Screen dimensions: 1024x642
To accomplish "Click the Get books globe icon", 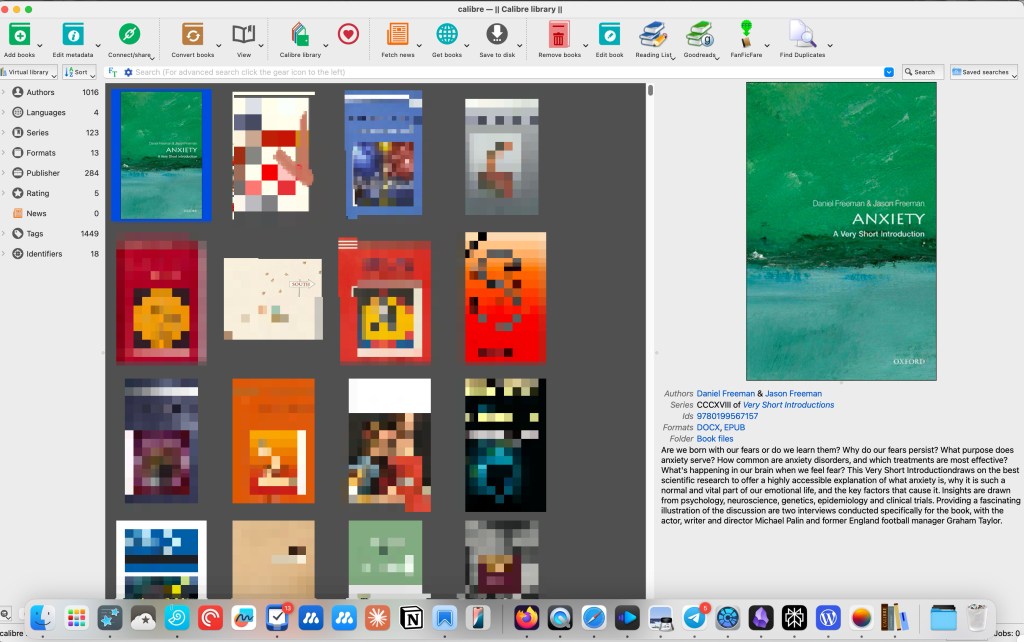I will (447, 35).
